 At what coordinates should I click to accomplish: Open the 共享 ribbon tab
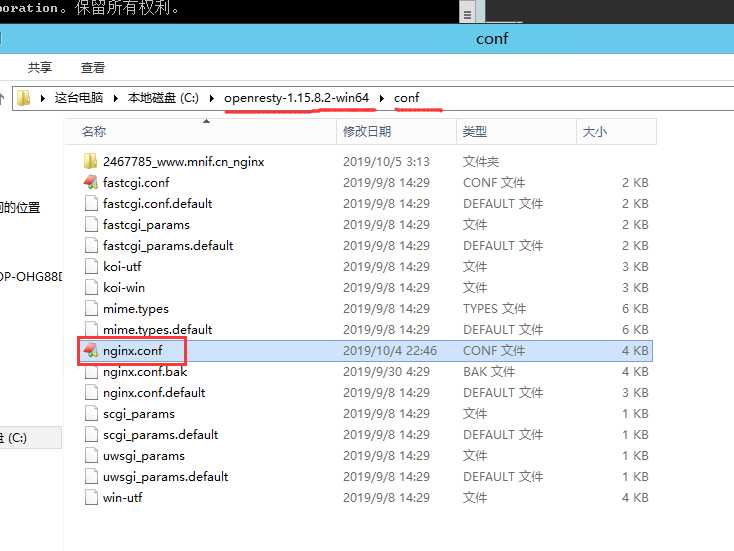click(40, 67)
